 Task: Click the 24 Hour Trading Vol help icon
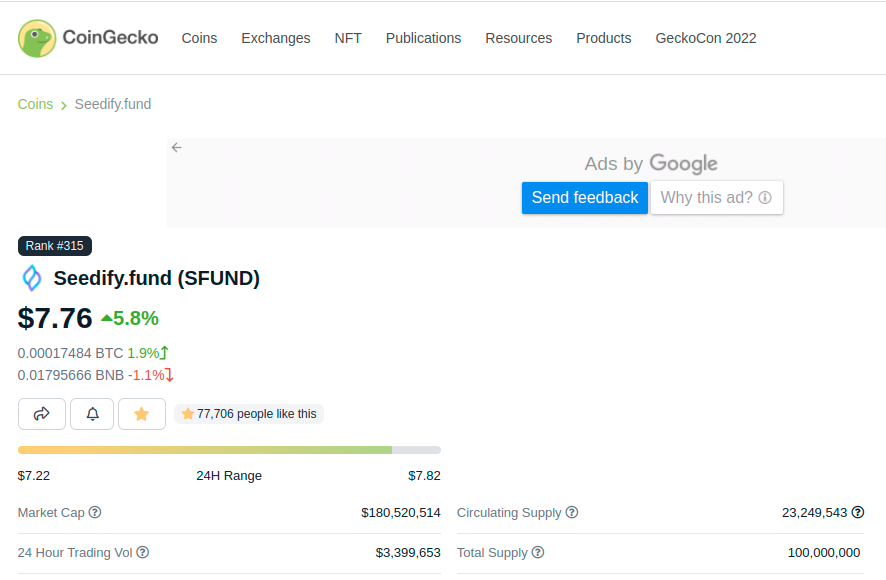(143, 552)
